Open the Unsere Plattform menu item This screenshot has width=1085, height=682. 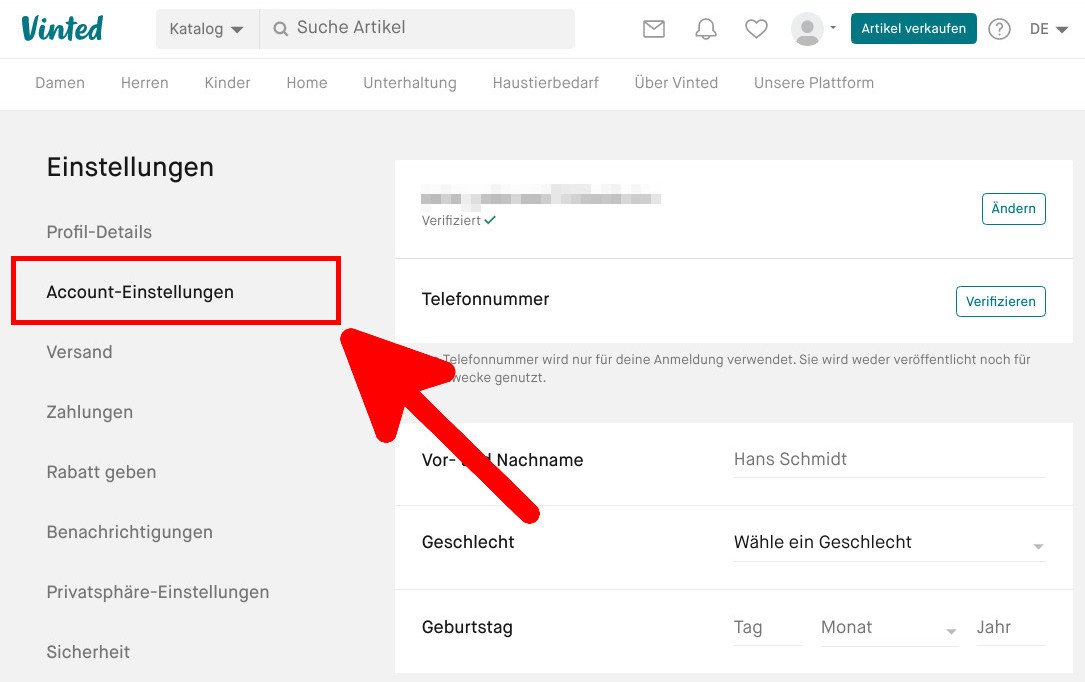(x=814, y=83)
